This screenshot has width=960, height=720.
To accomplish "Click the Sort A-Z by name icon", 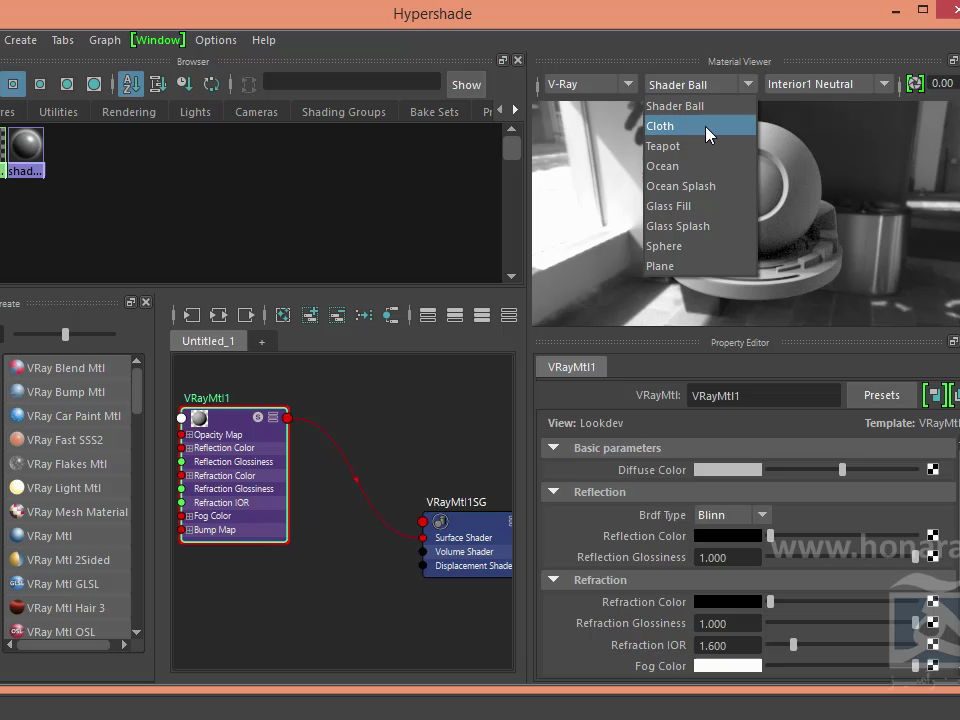I will [130, 84].
